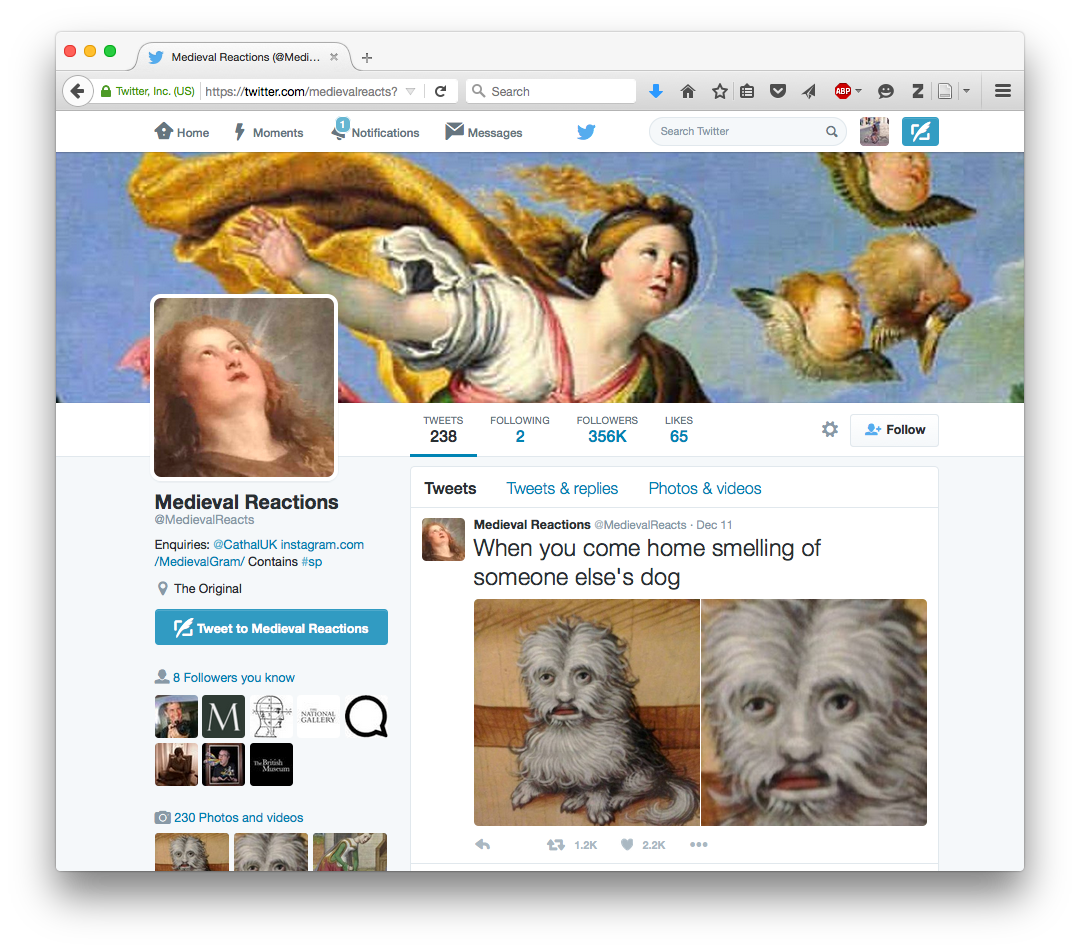
Task: Save page to Pocket icon
Action: coord(778,91)
